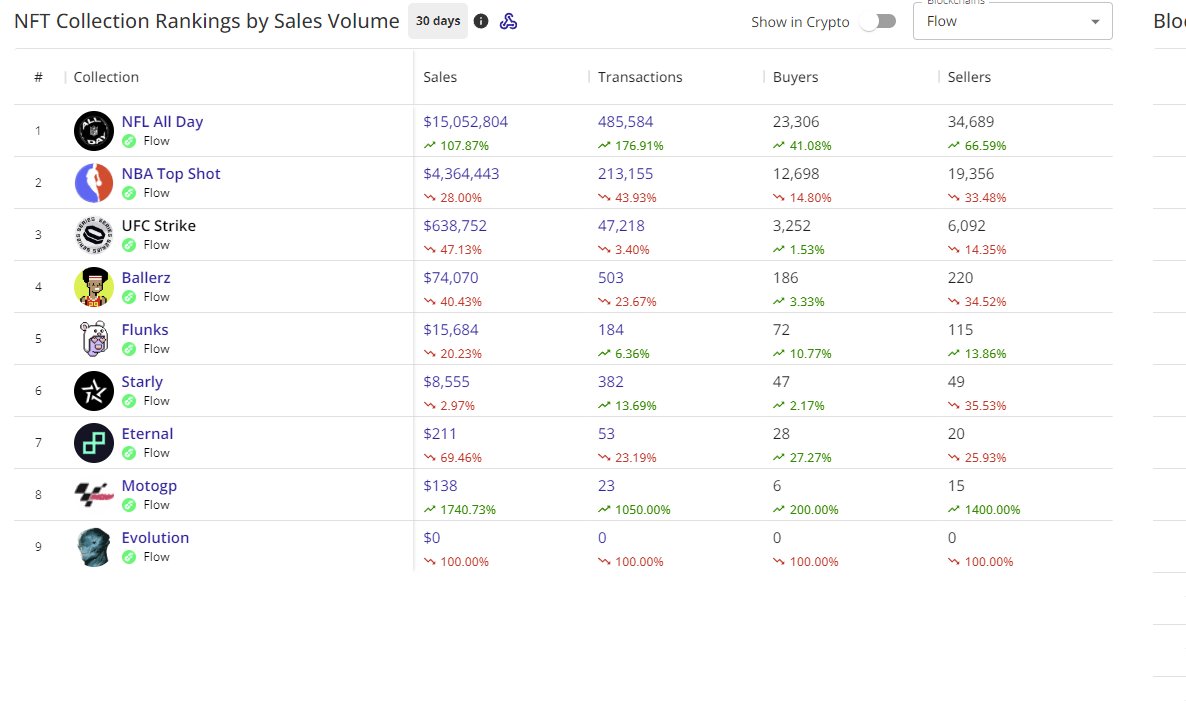Click Flow chain icon under Eternal
Viewport: 1186px width, 715px height.
129,454
